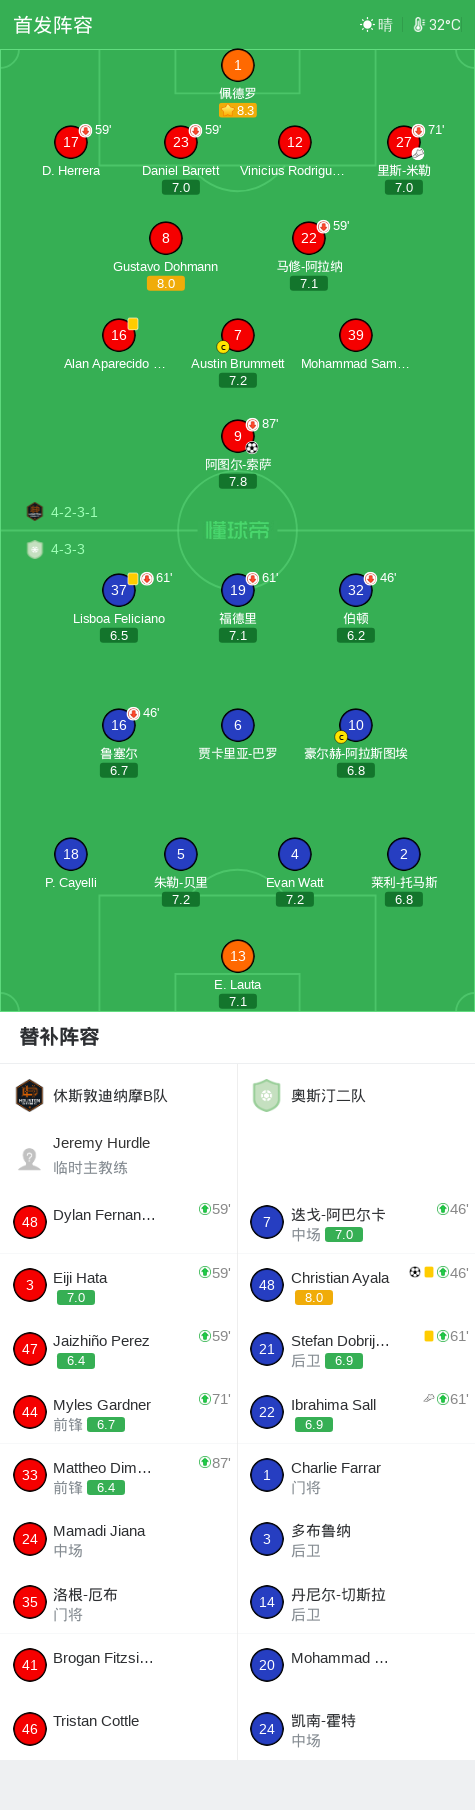Open the 奥斯汀二队 shield crest

coord(266,1095)
